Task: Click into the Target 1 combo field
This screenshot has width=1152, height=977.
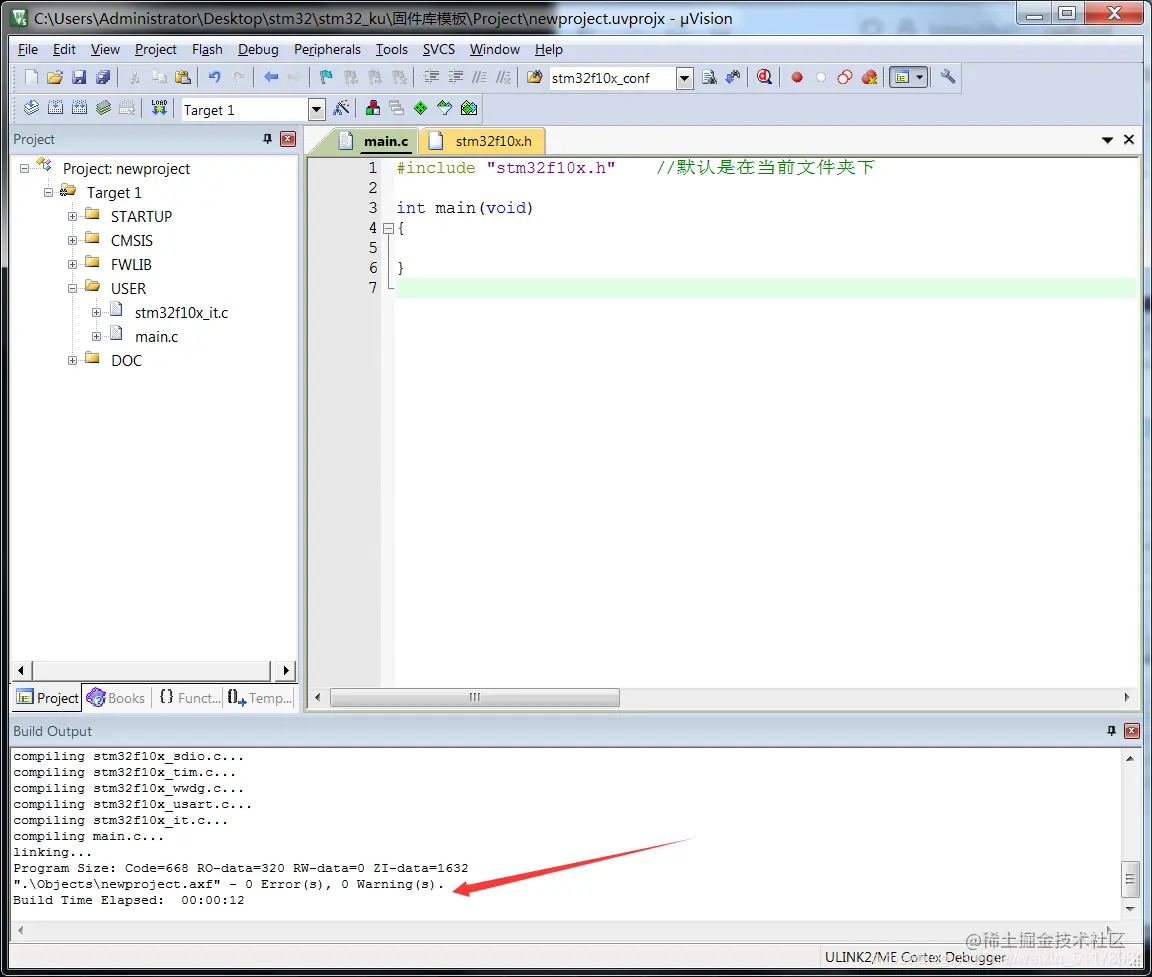Action: click(245, 109)
